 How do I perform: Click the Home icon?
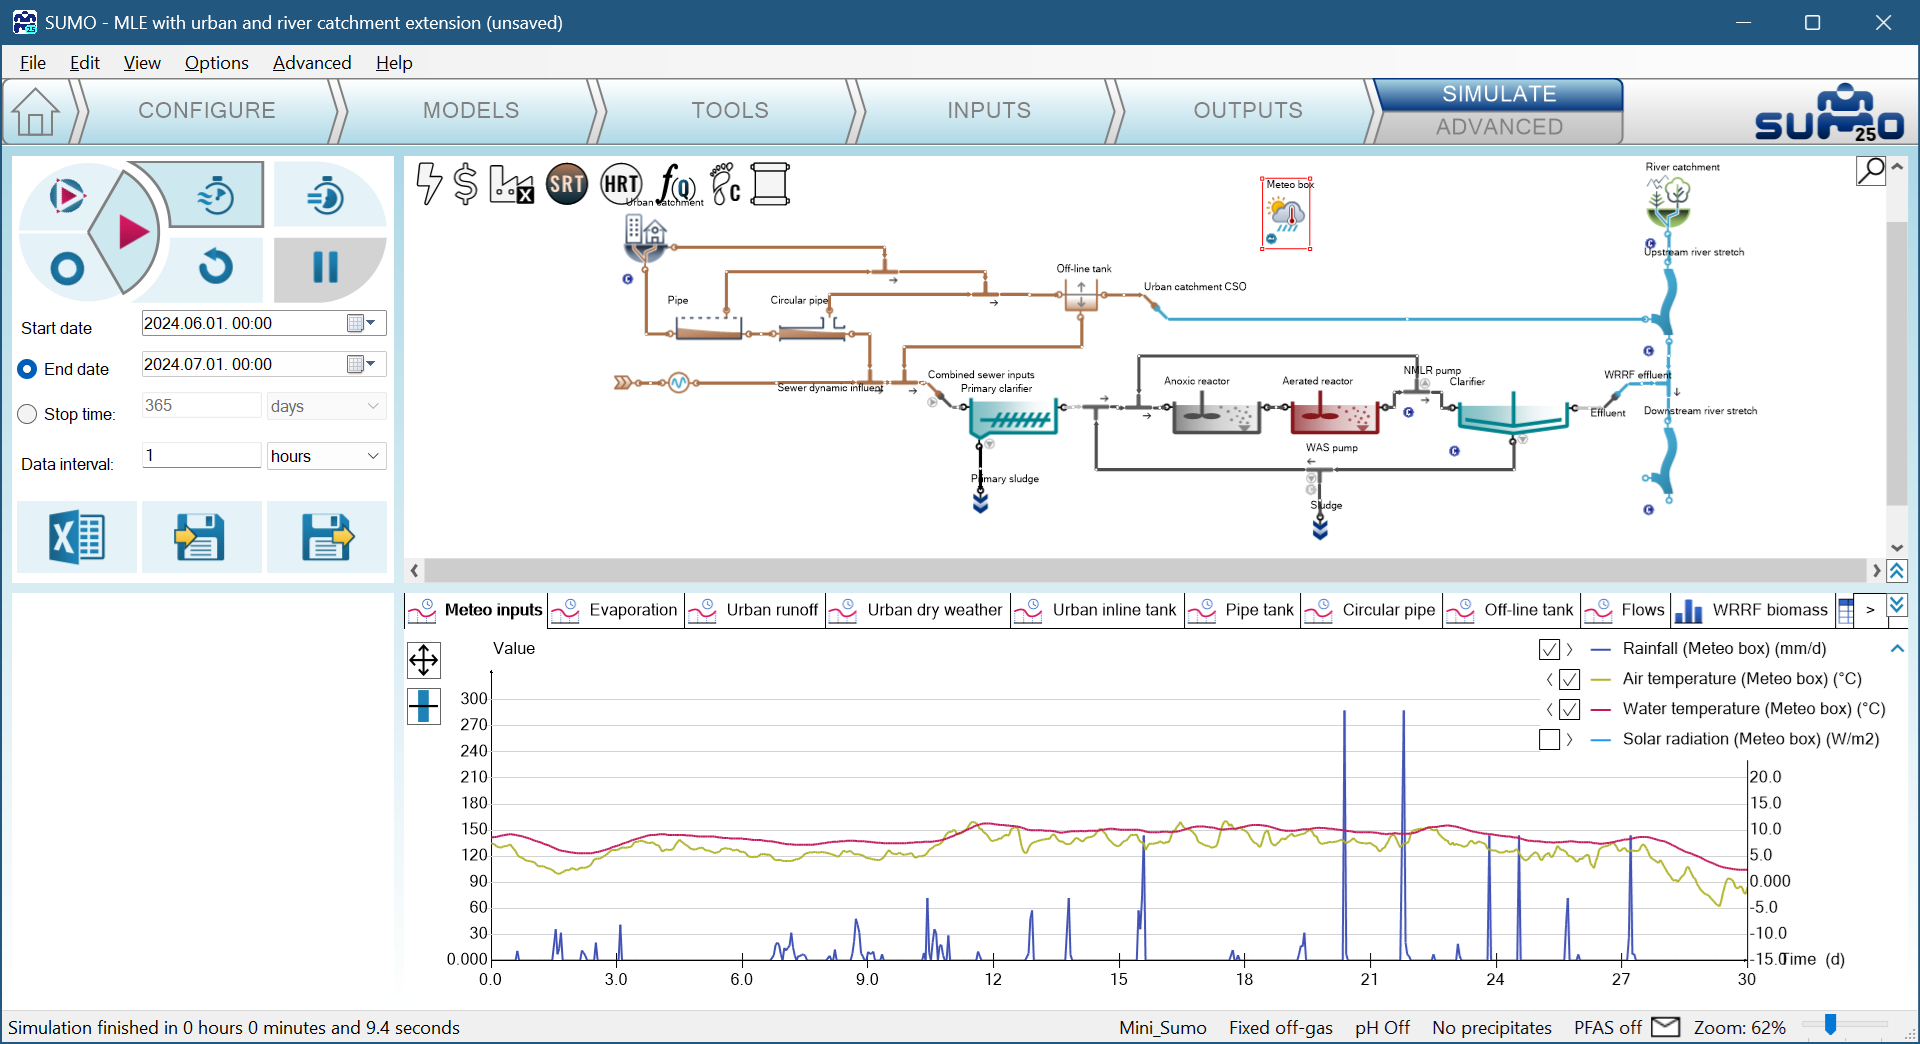tap(36, 111)
